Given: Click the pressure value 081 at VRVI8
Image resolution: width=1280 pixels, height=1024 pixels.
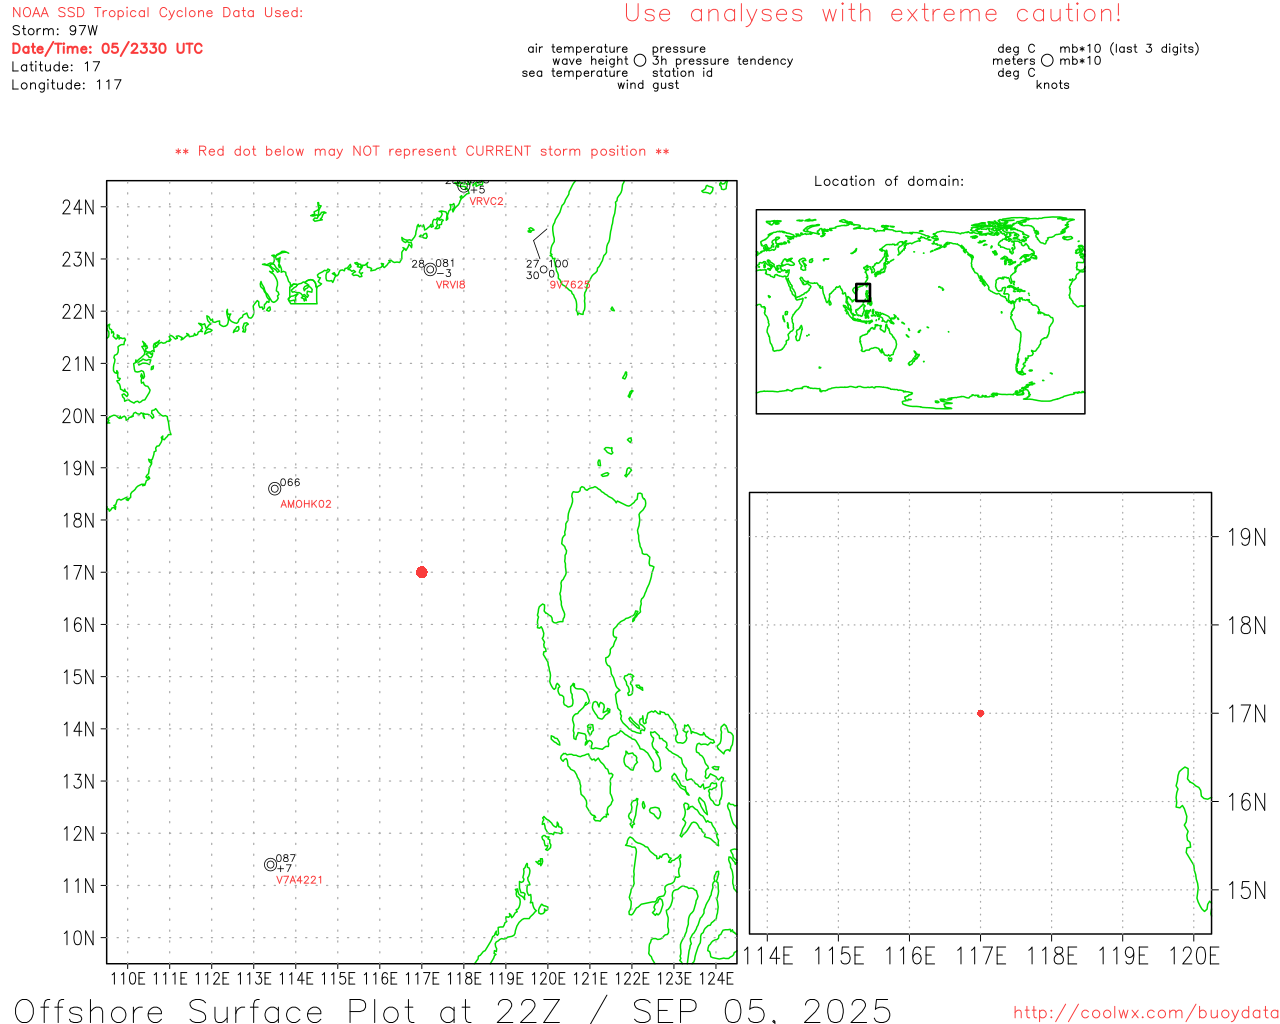Looking at the screenshot, I should tap(445, 264).
